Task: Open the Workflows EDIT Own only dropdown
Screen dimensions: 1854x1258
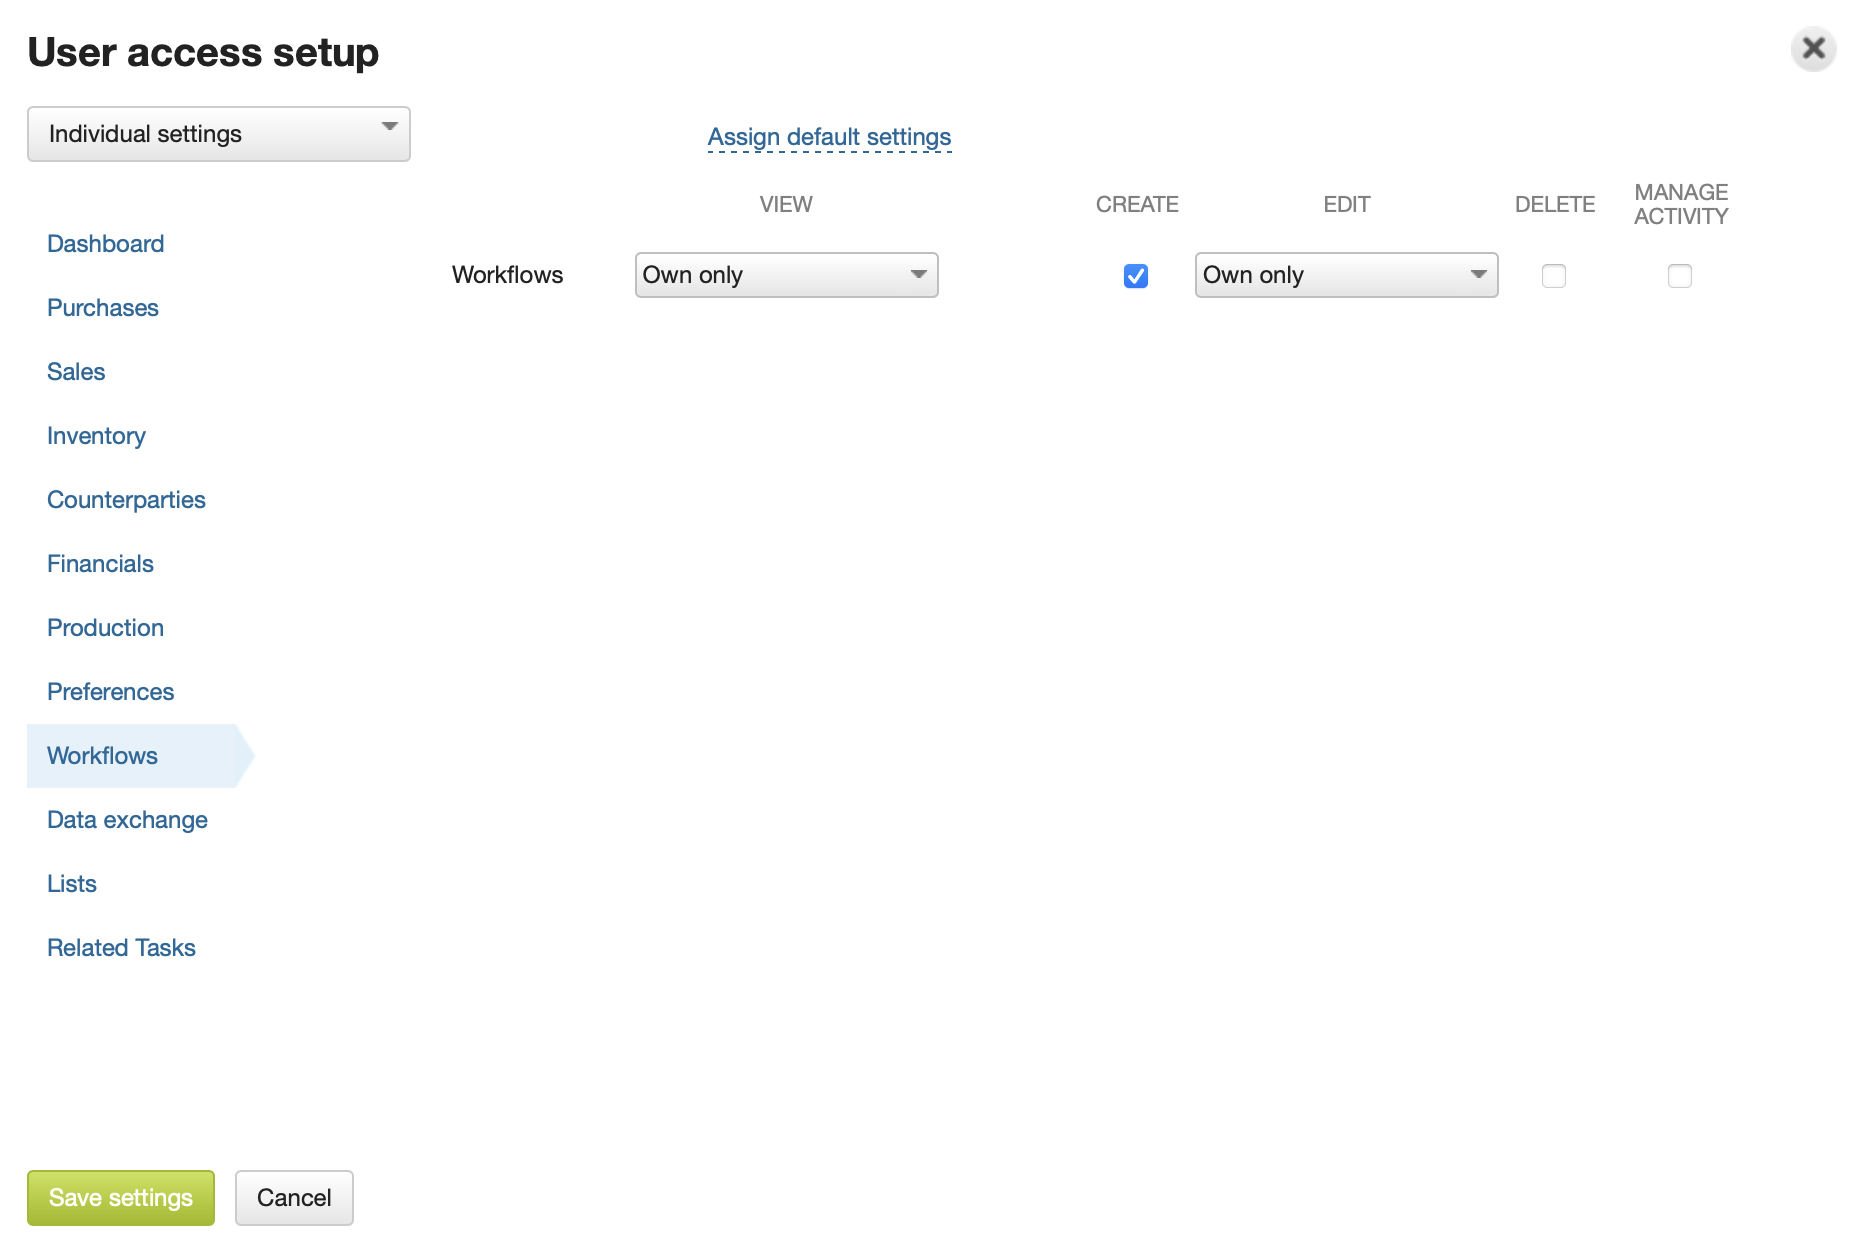Action: click(1347, 275)
